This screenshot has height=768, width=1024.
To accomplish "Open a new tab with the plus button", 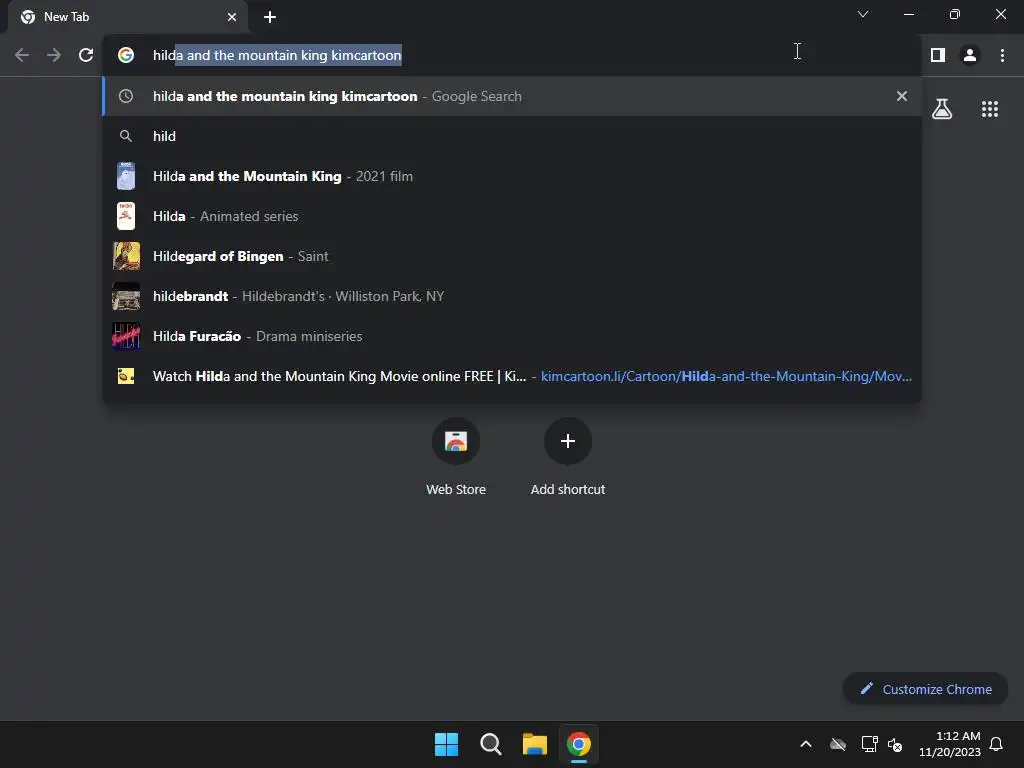I will [270, 17].
